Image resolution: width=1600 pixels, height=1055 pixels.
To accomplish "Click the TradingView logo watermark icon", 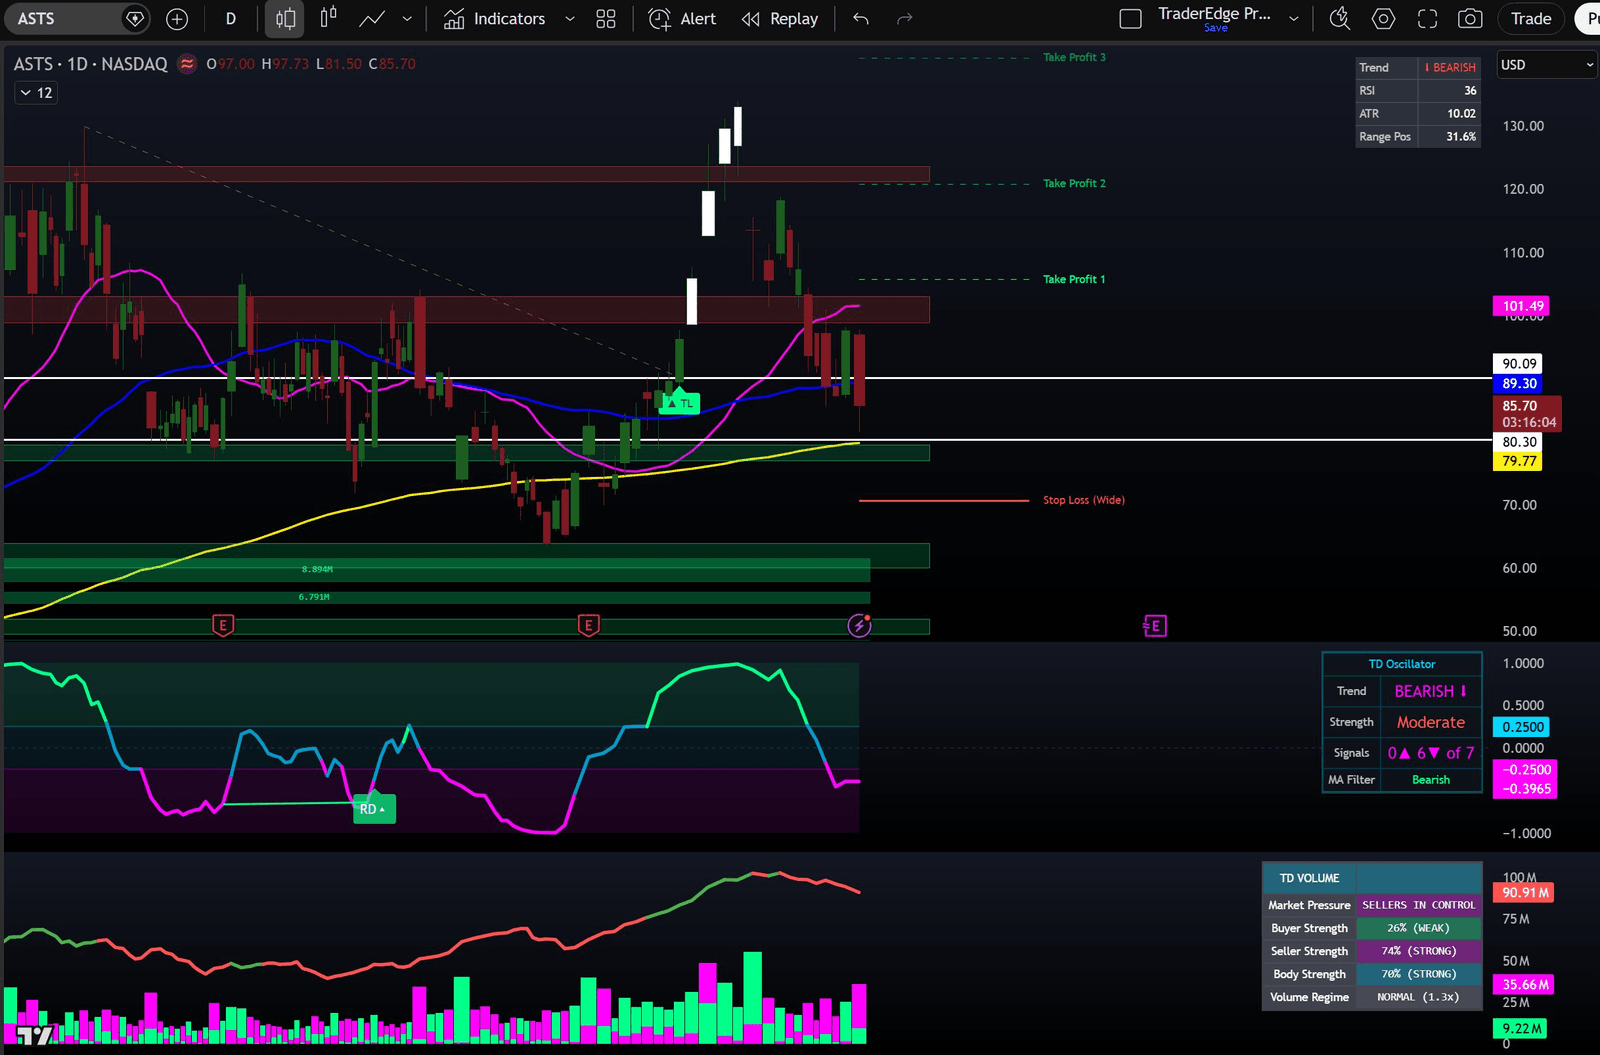I will pyautogui.click(x=35, y=1035).
